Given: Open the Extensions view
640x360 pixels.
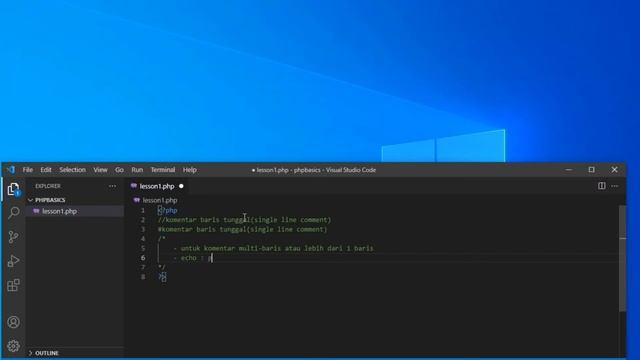Looking at the screenshot, I should coord(13,285).
